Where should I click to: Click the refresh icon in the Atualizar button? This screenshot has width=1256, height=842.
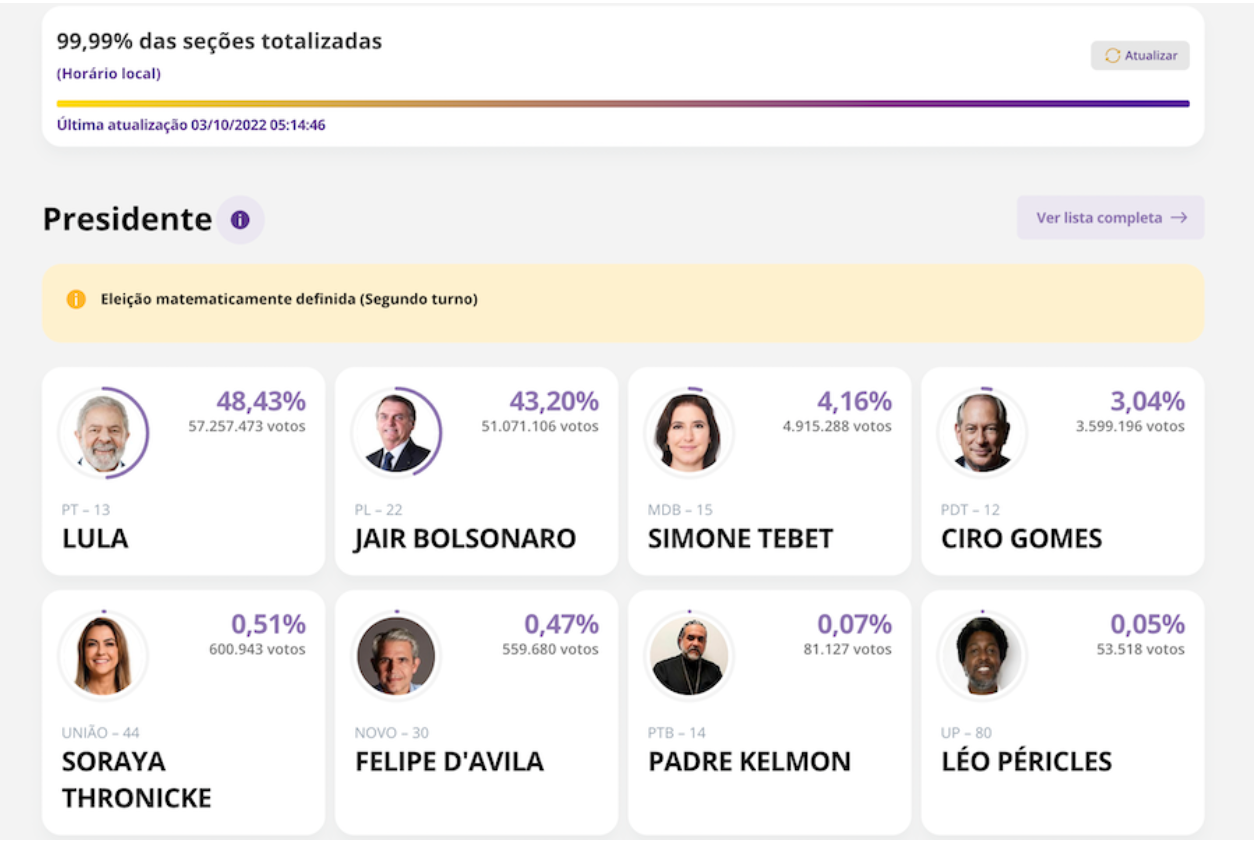click(1110, 56)
